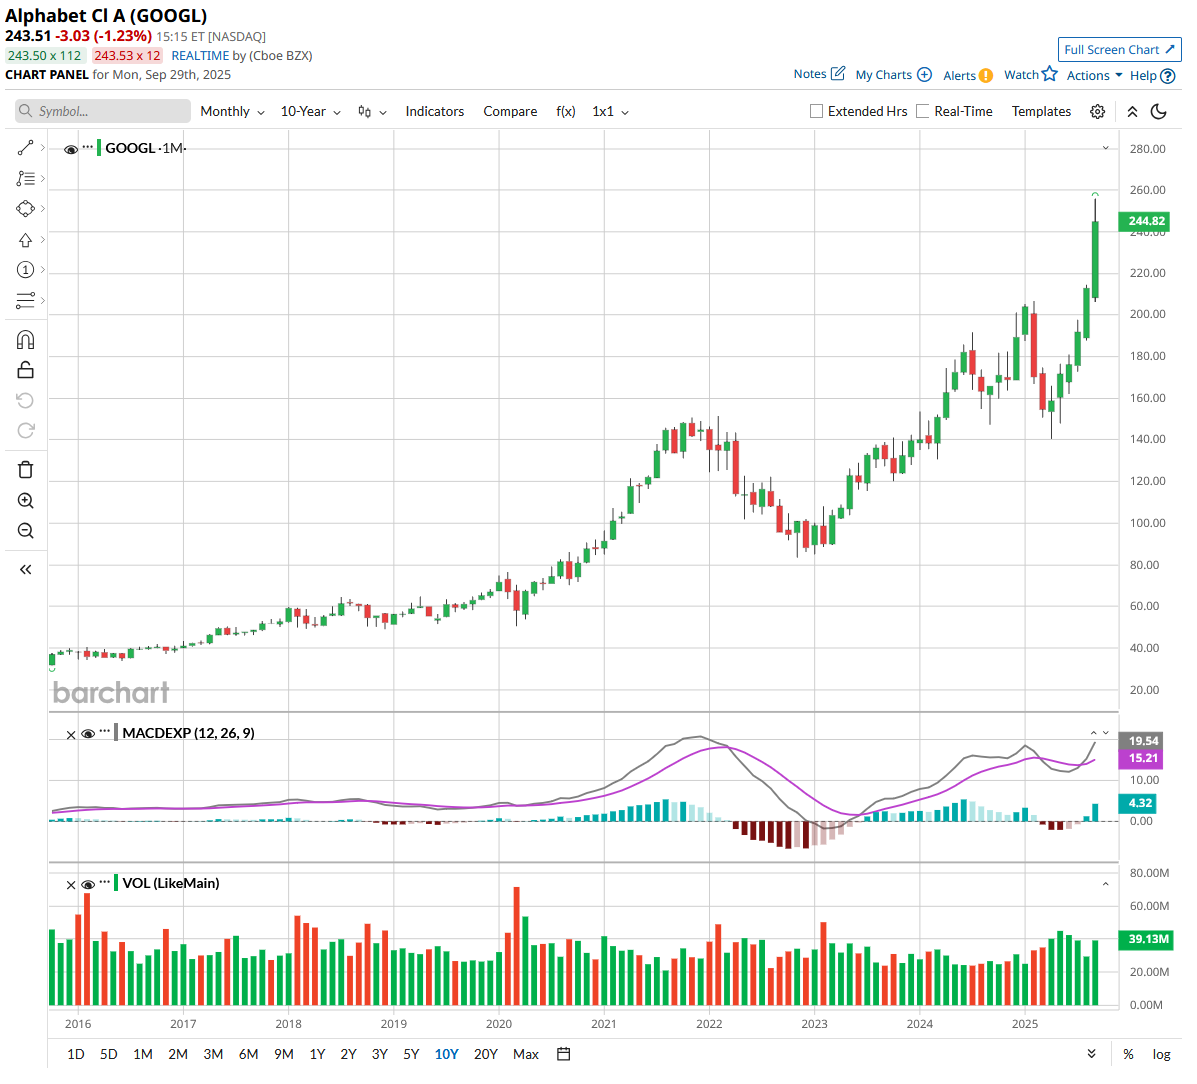Add to My Charts
1197x1084 pixels.
click(x=893, y=75)
